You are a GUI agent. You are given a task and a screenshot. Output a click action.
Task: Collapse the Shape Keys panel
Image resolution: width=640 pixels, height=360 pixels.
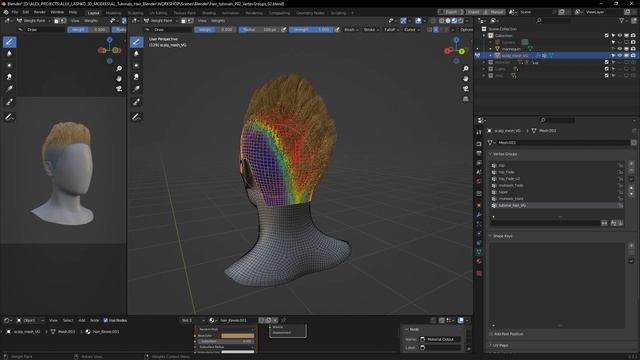pos(502,236)
